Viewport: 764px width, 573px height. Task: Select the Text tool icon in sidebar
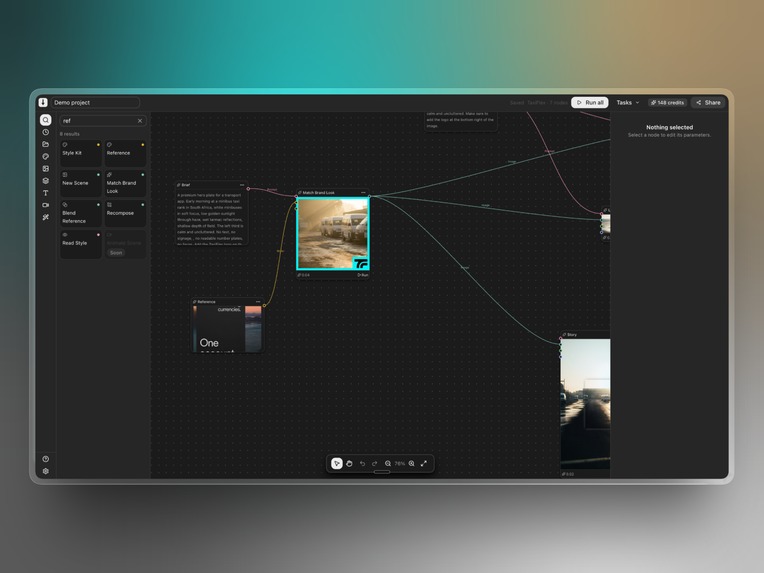[x=45, y=193]
